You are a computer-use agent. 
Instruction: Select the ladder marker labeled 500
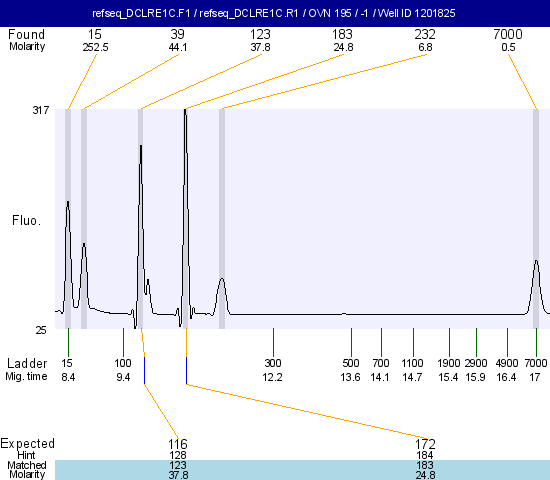(x=351, y=363)
